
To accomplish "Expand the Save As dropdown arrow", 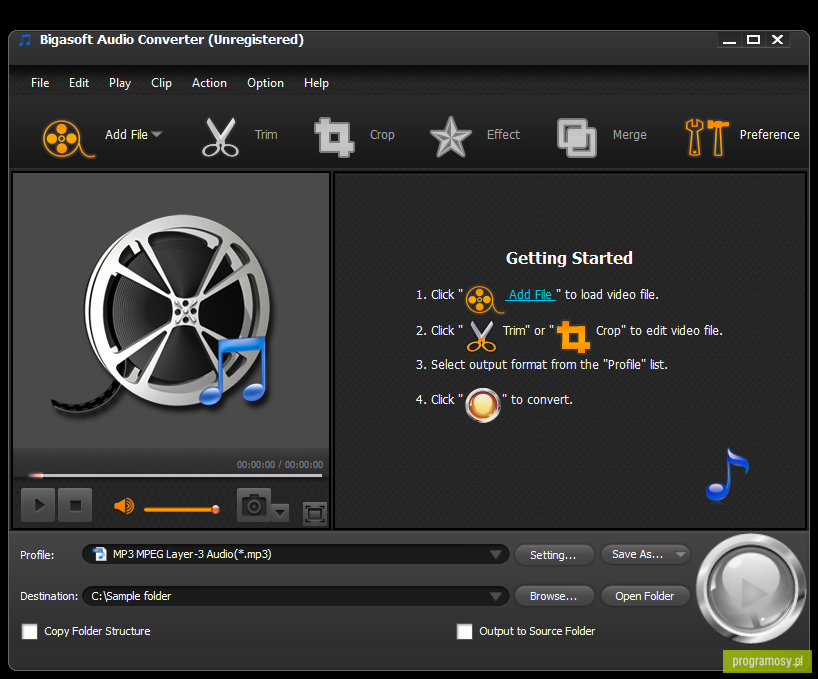I will (x=680, y=554).
